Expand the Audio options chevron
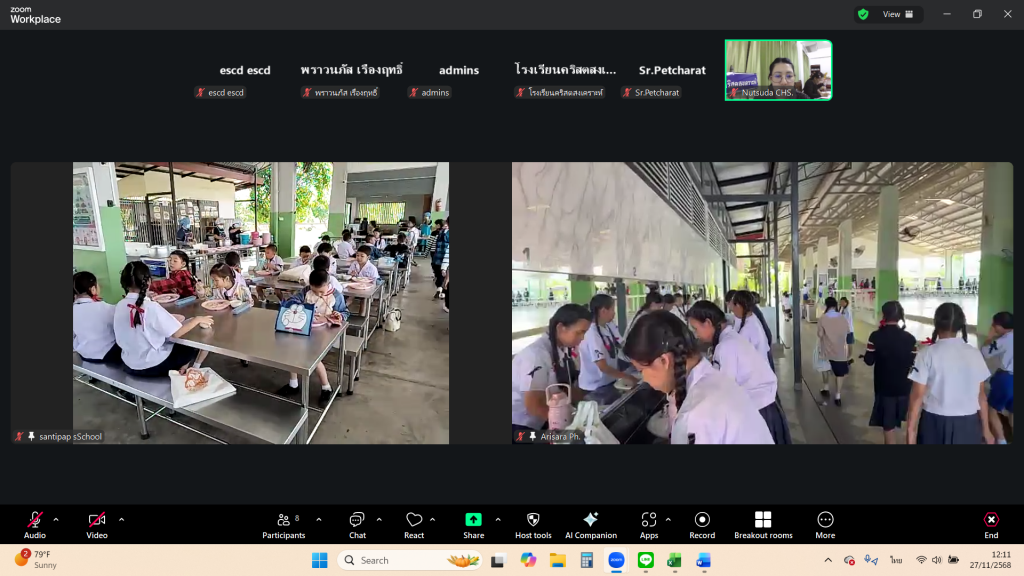This screenshot has width=1024, height=576. pyautogui.click(x=56, y=520)
